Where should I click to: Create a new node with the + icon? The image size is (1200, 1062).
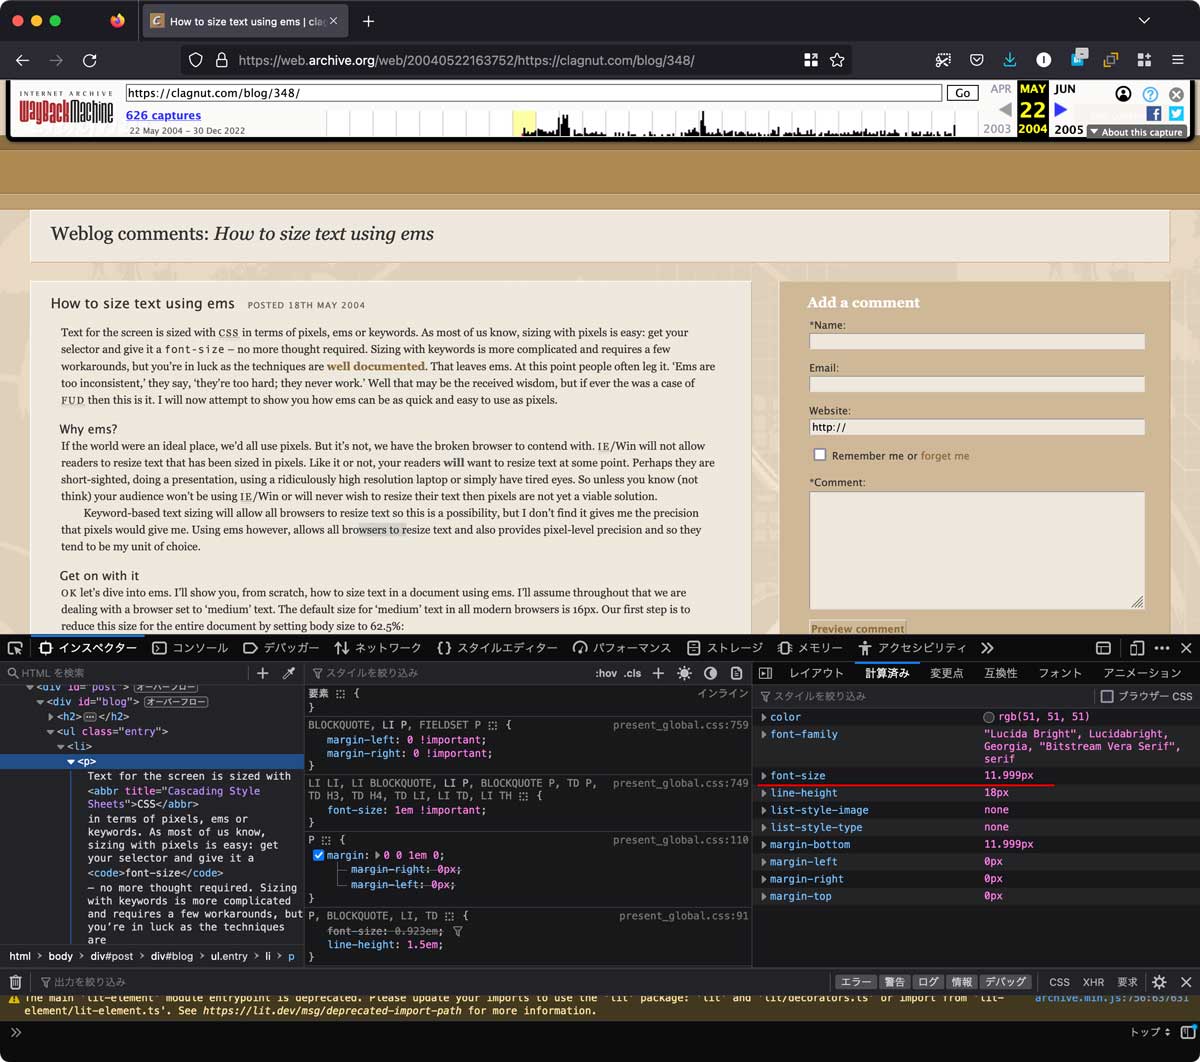[262, 672]
